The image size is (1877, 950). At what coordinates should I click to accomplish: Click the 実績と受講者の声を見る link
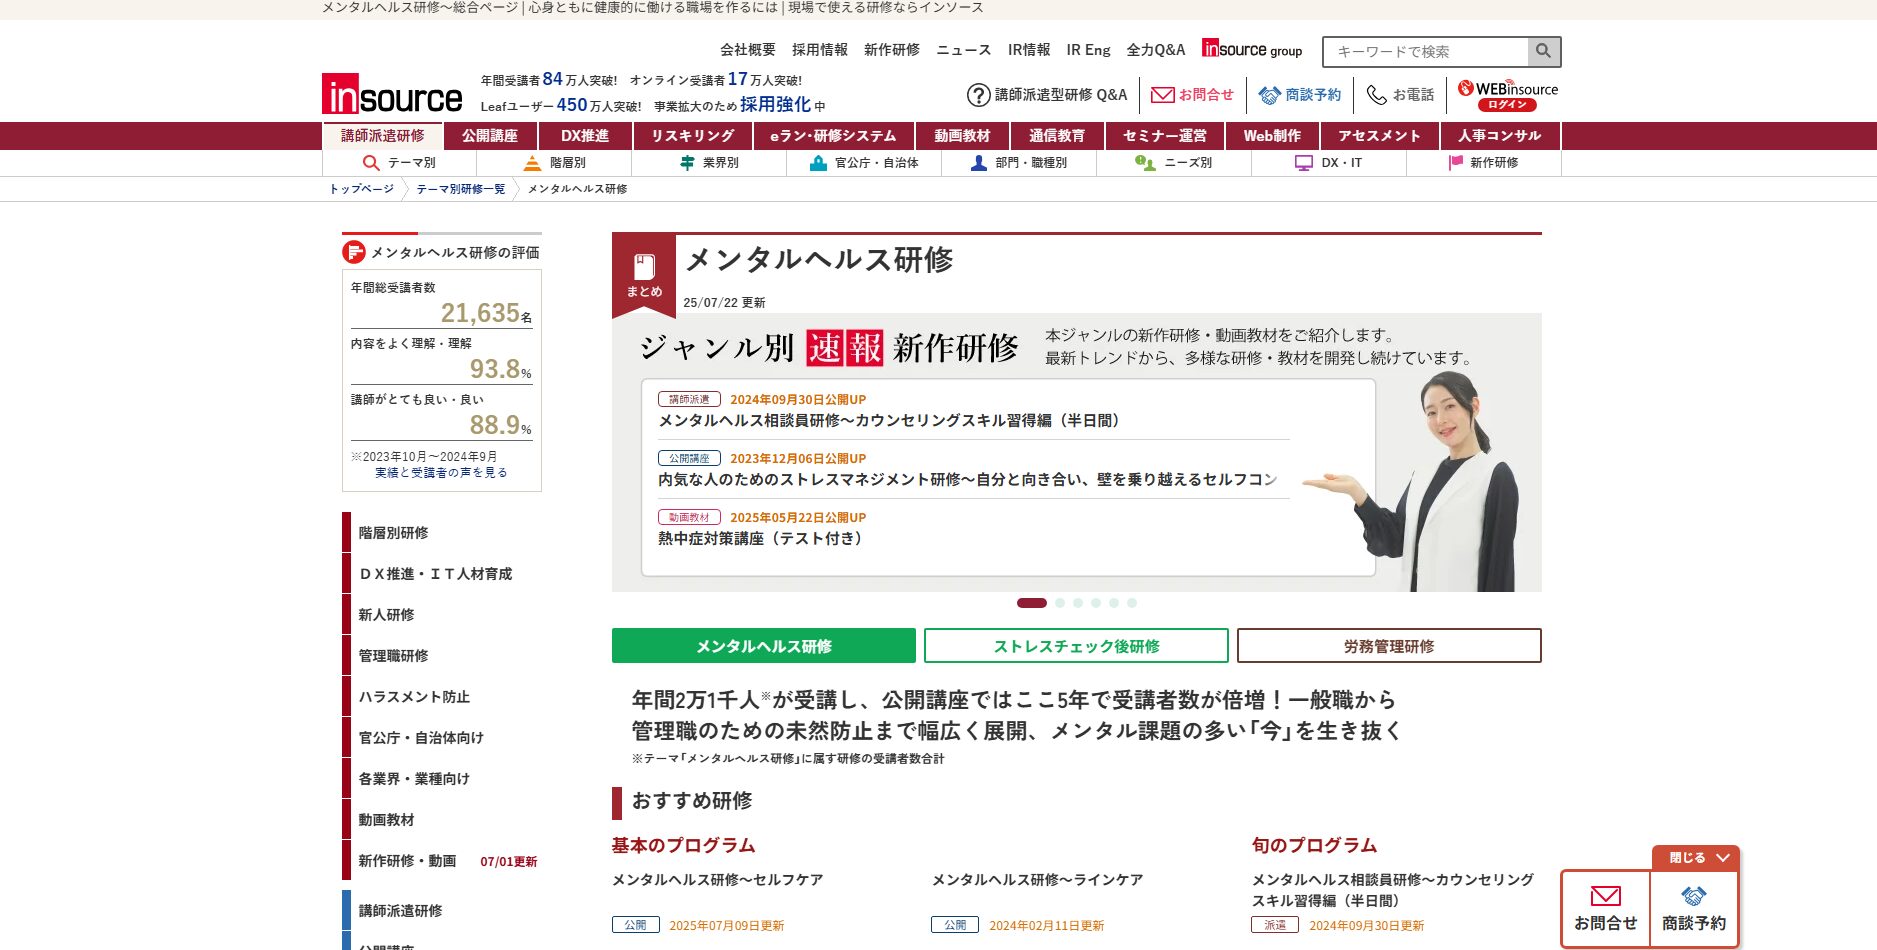tap(441, 473)
